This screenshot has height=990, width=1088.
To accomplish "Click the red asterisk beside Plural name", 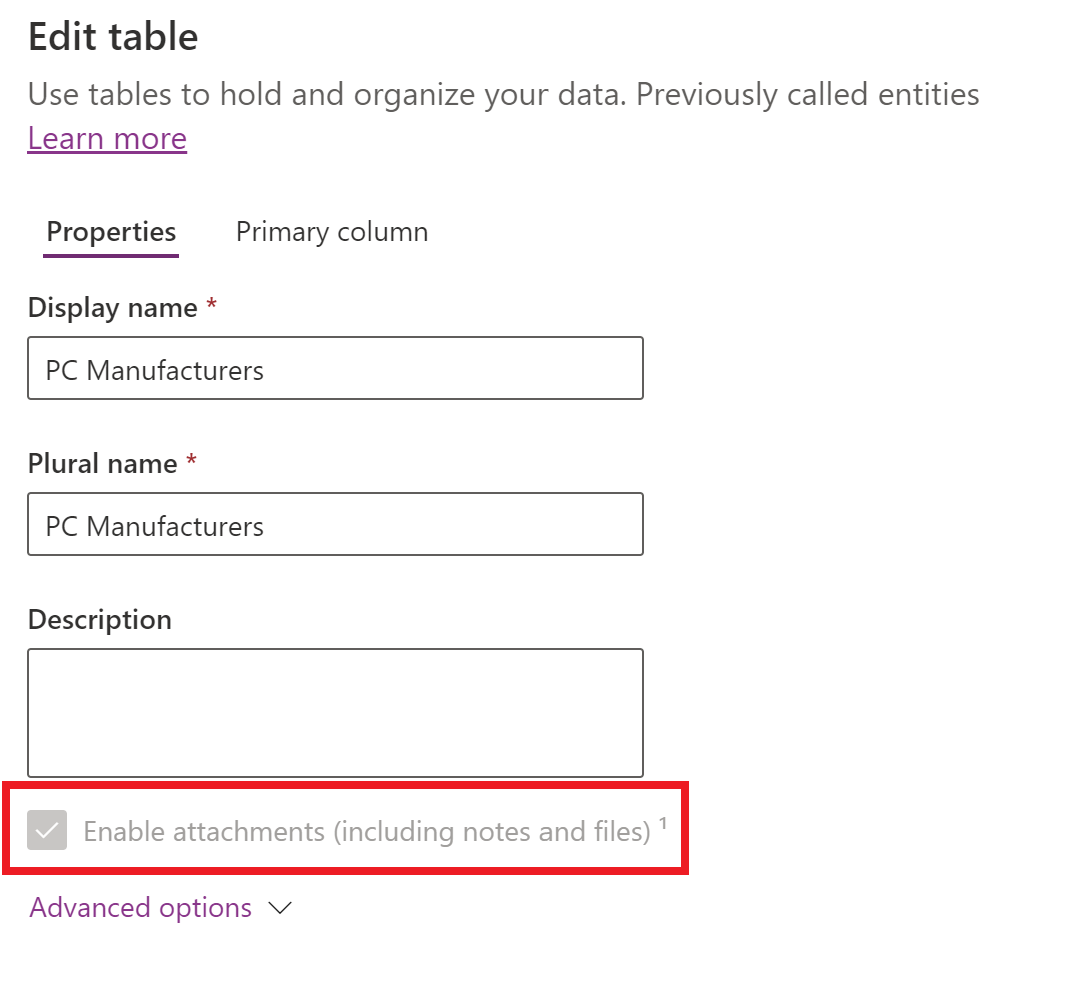I will pos(192,462).
